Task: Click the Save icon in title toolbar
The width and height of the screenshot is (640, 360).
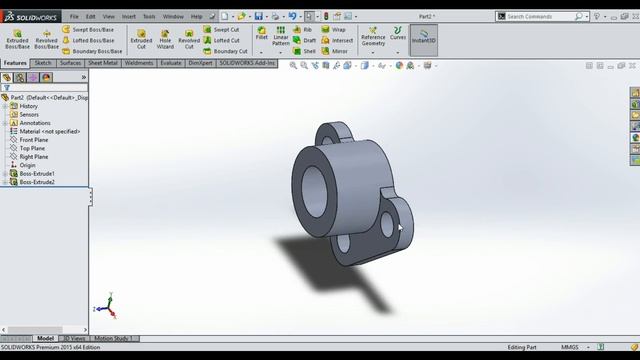Action: (x=258, y=16)
